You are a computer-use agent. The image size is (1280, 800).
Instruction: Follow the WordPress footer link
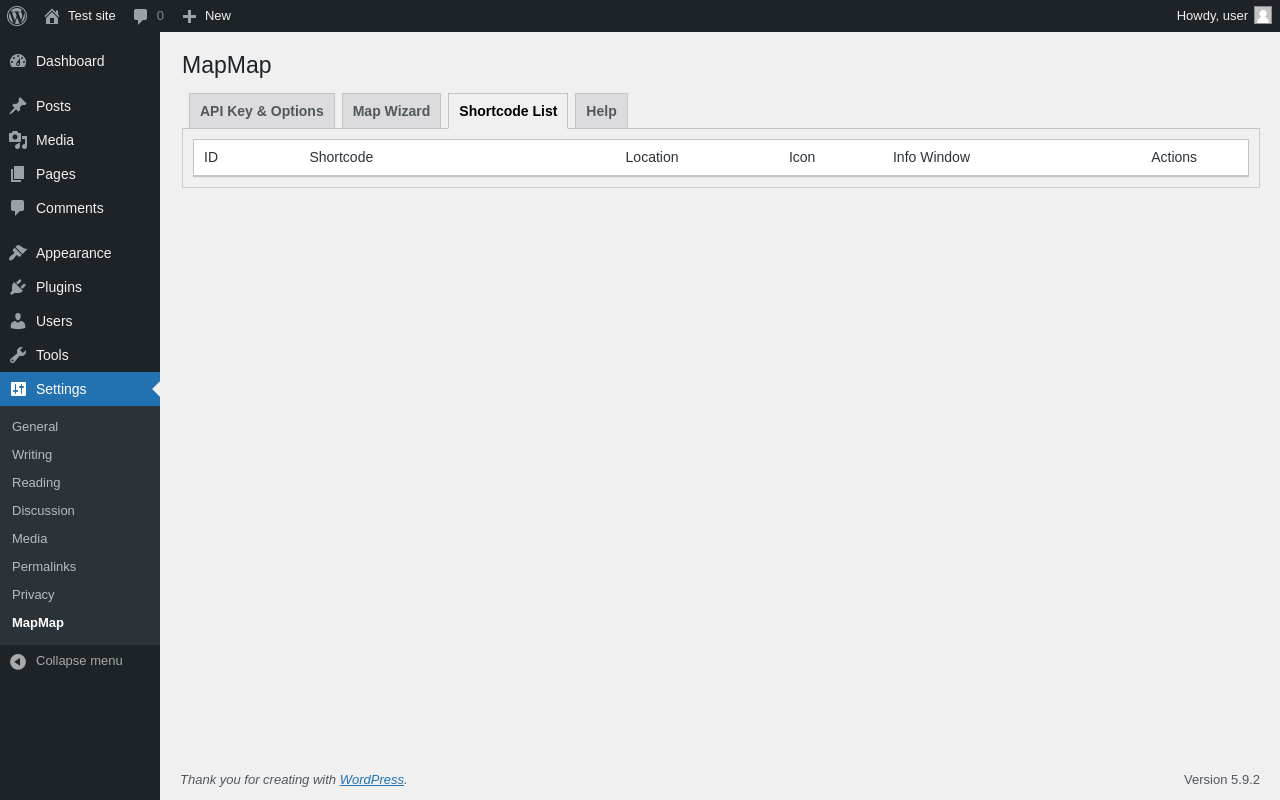(x=372, y=780)
